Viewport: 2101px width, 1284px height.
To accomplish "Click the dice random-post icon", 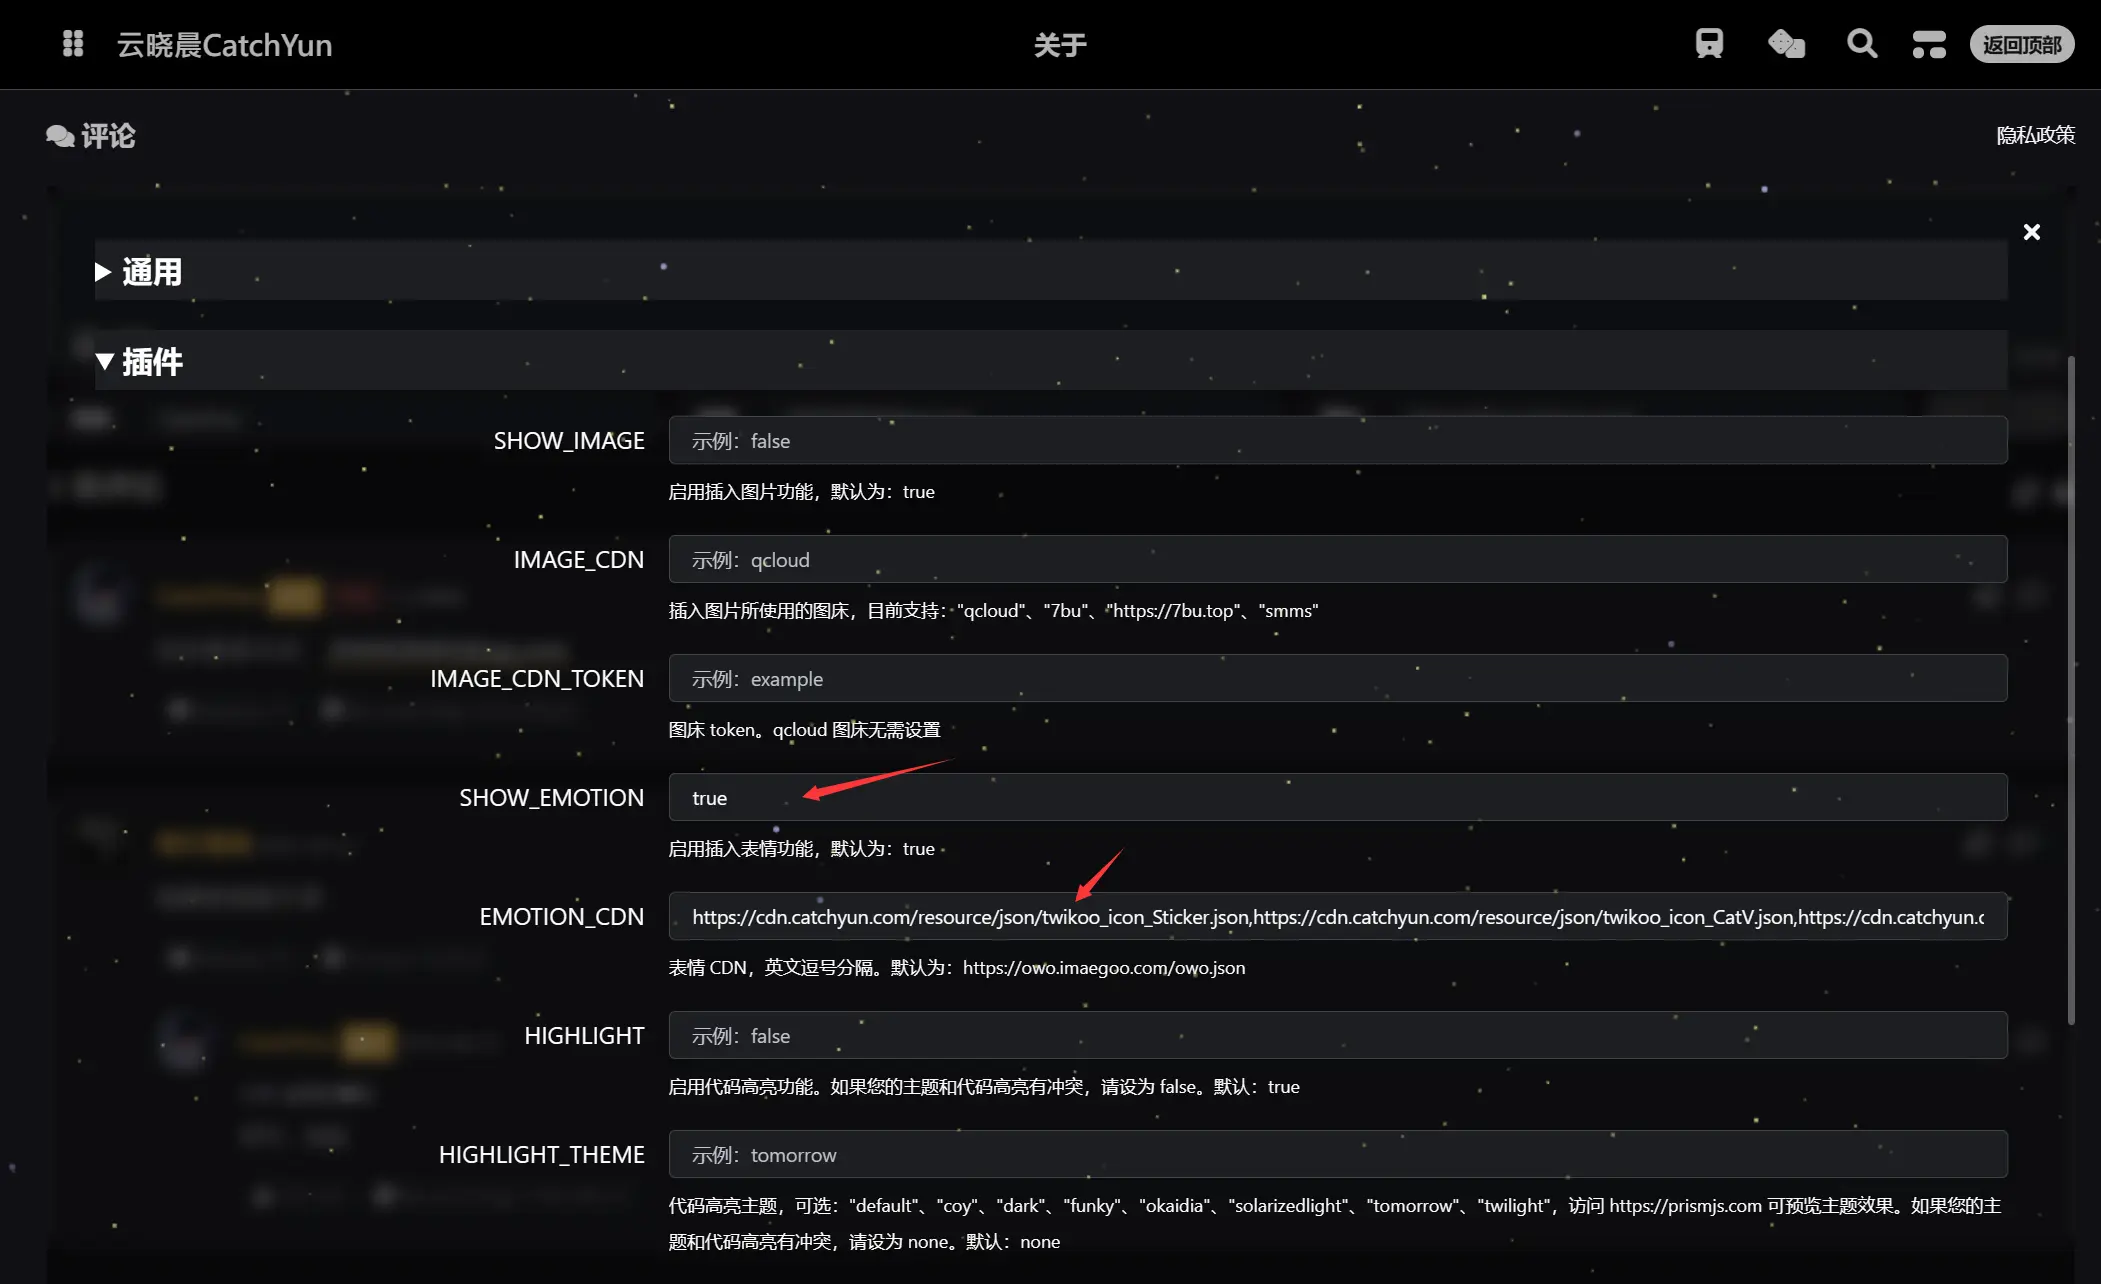I will 1786,44.
